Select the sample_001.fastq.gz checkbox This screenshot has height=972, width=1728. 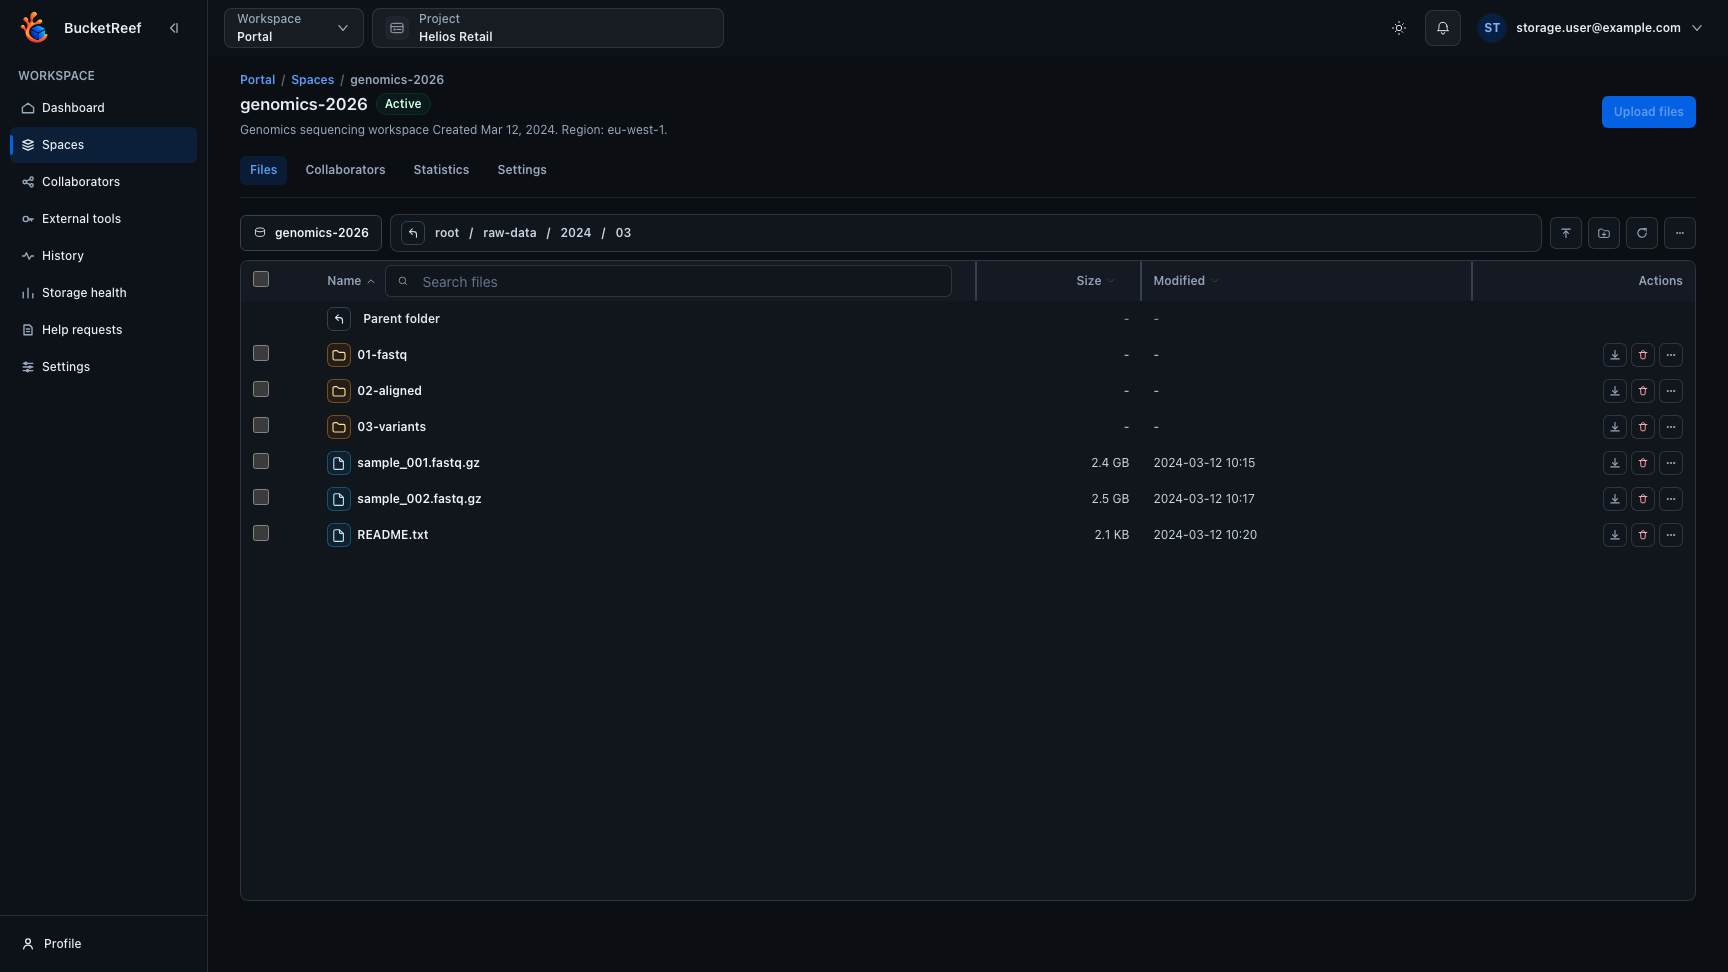pyautogui.click(x=261, y=461)
